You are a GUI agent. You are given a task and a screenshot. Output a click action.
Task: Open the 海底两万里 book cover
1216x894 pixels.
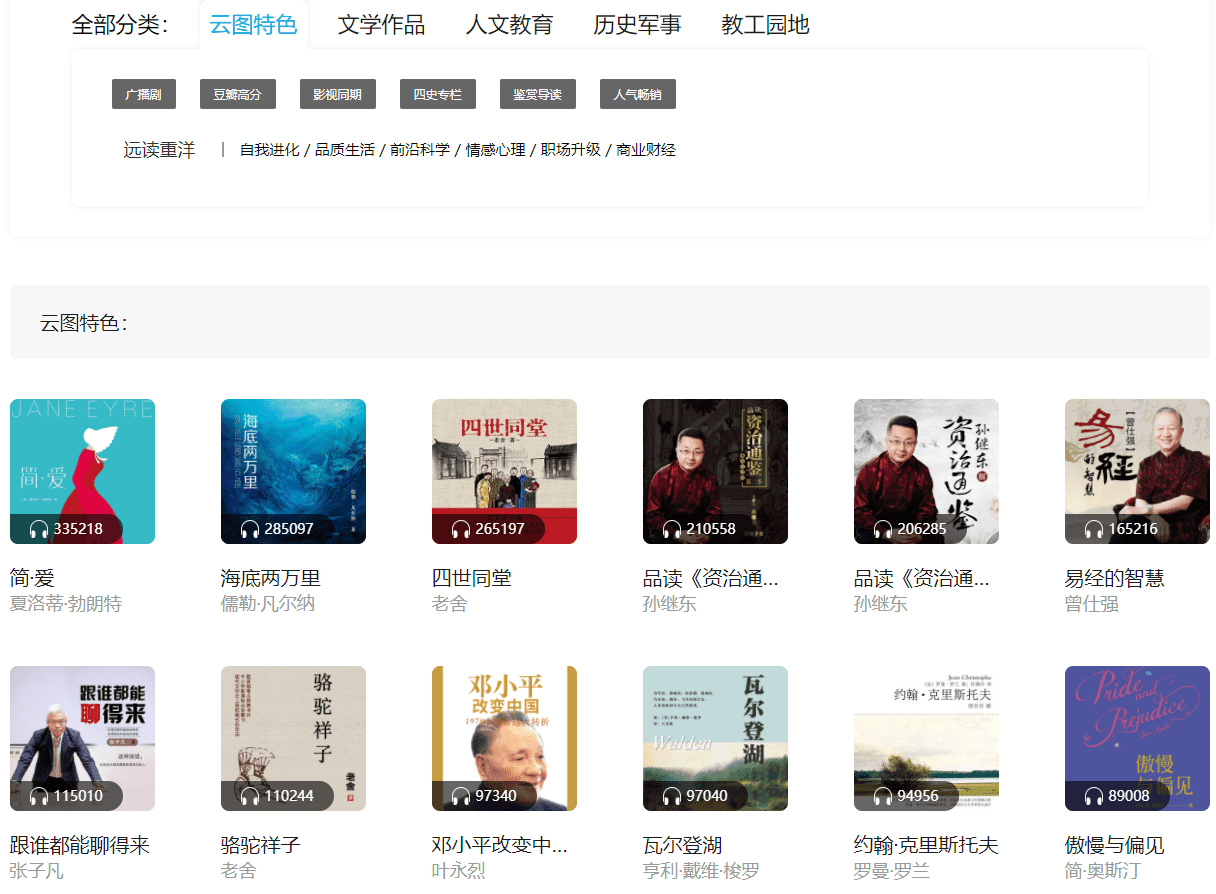click(293, 471)
